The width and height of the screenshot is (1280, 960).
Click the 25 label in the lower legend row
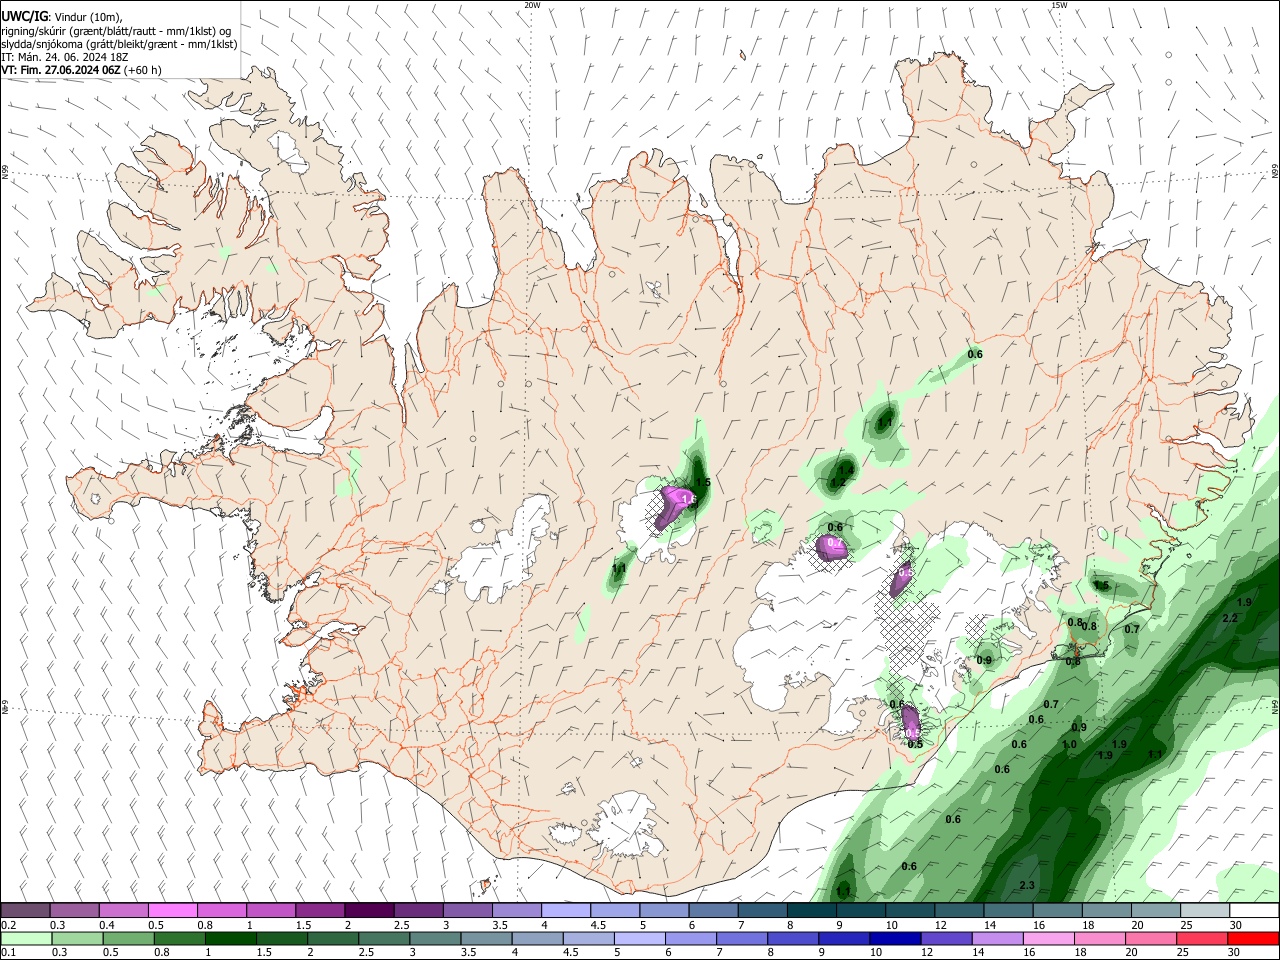point(1182,952)
